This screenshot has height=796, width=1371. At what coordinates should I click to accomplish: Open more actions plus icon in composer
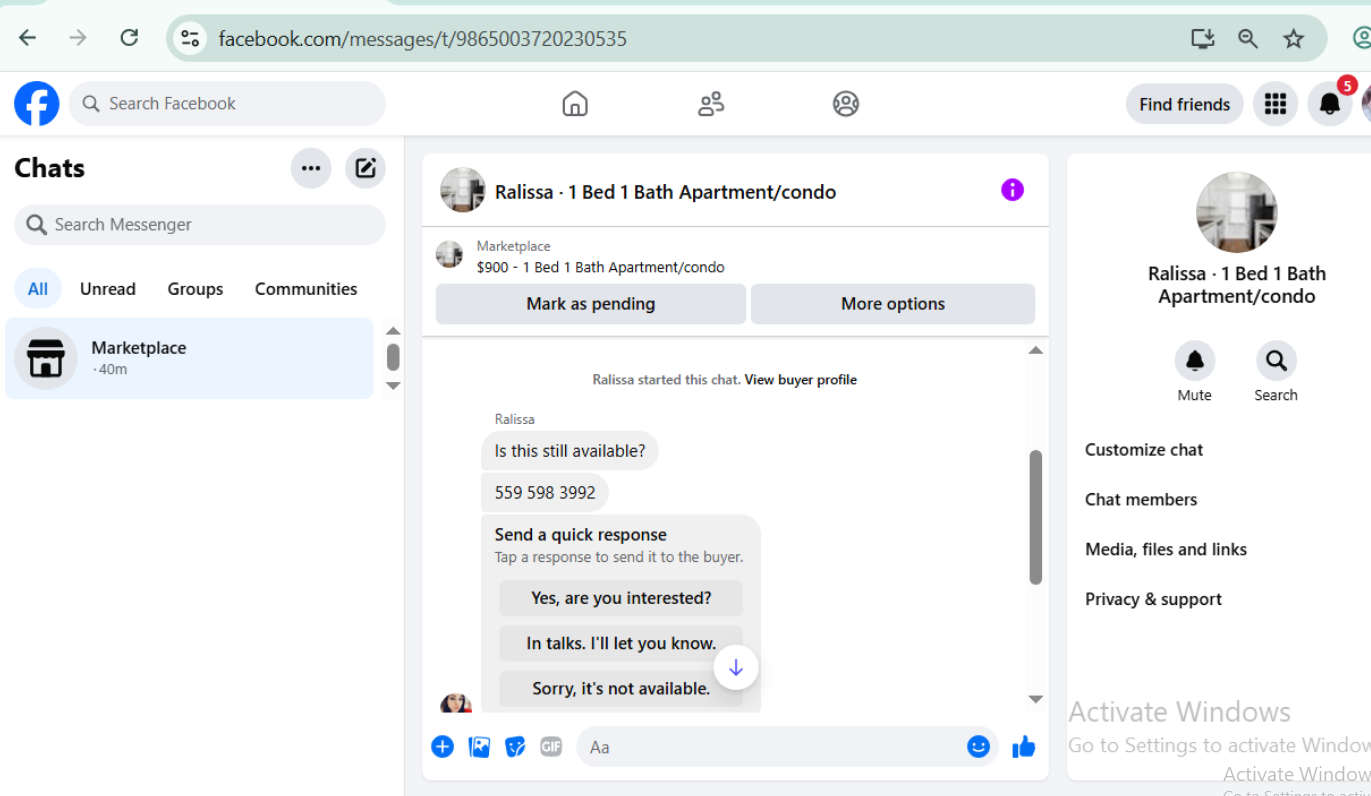[x=442, y=747]
